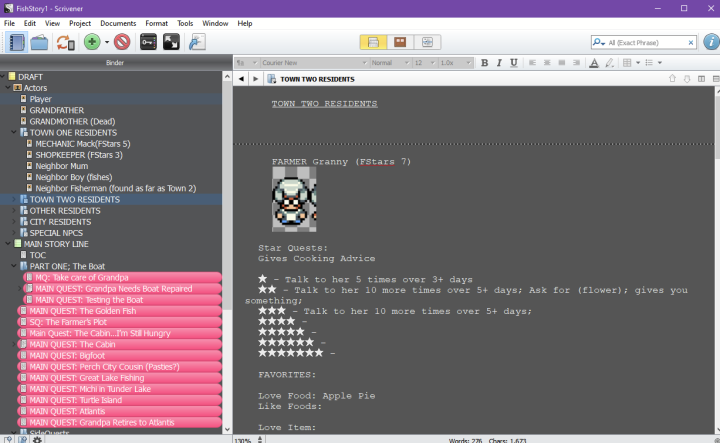
Task: Click the Sync arrows icon
Action: [65, 42]
